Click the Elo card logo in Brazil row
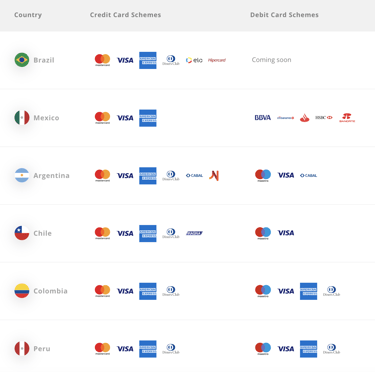This screenshot has height=372, width=375. pos(194,60)
